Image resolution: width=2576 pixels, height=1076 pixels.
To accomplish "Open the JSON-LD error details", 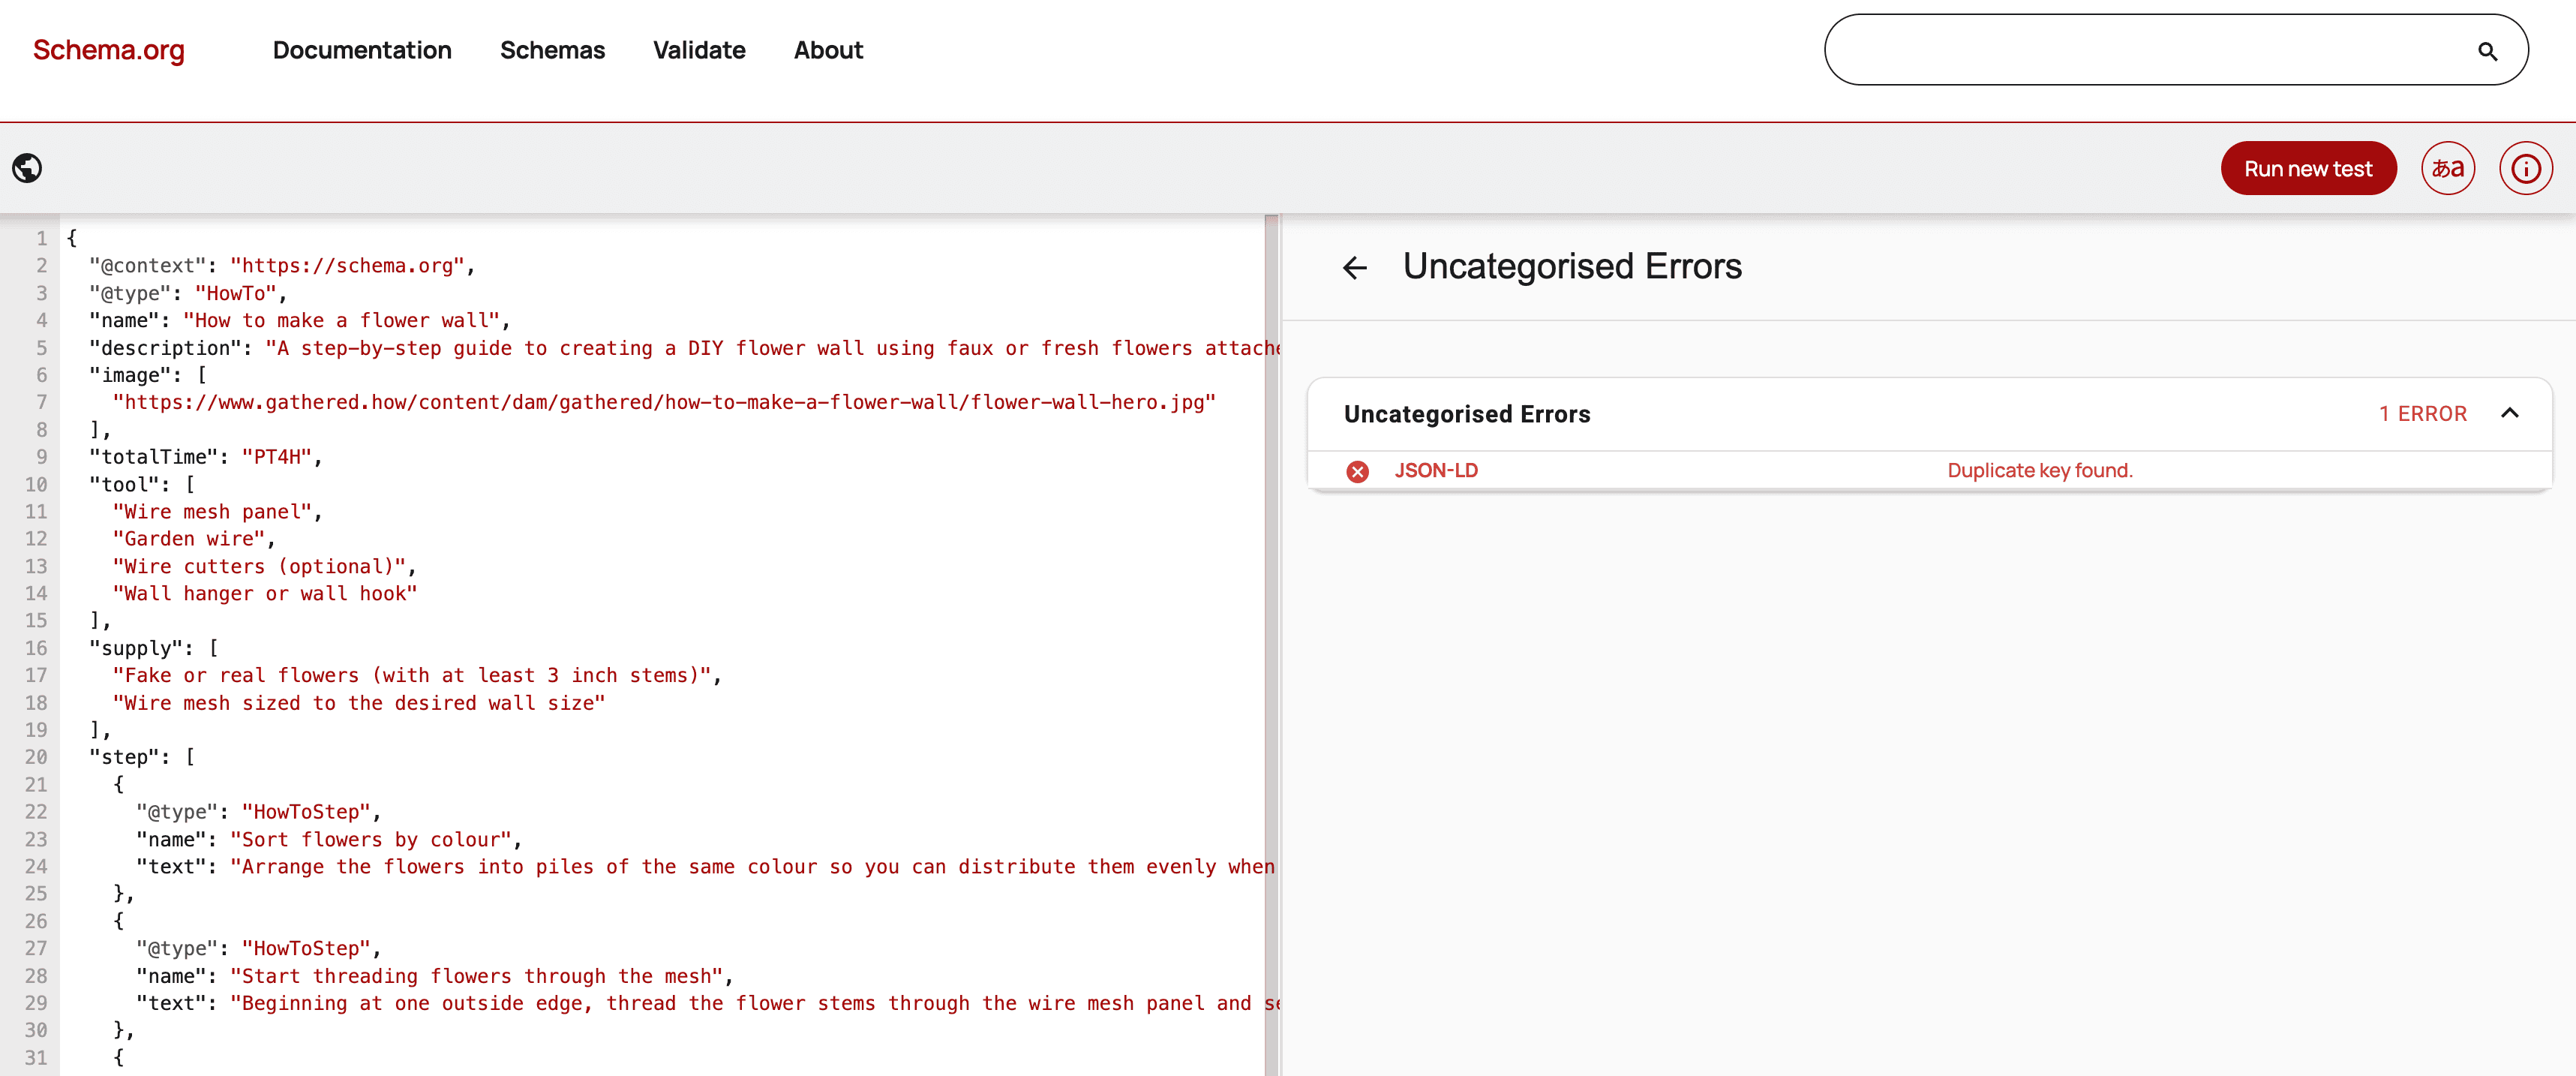I will [1437, 470].
